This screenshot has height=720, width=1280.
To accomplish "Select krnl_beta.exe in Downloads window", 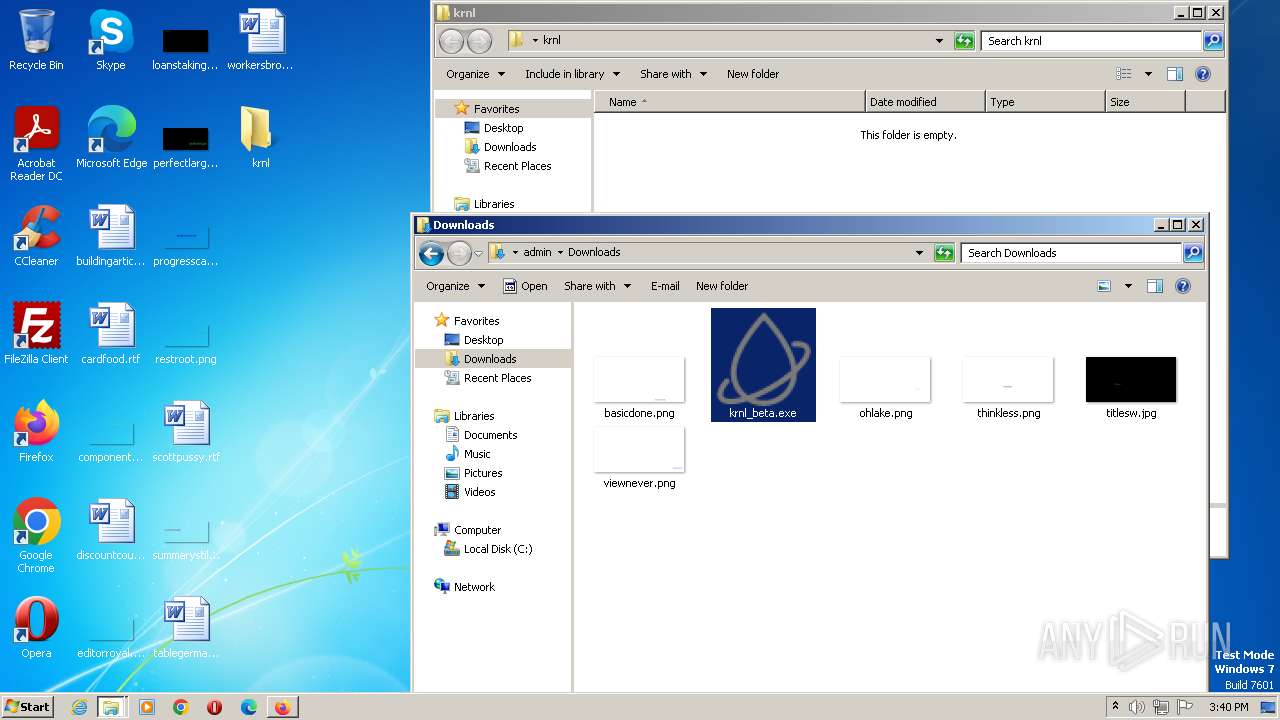I will click(763, 365).
